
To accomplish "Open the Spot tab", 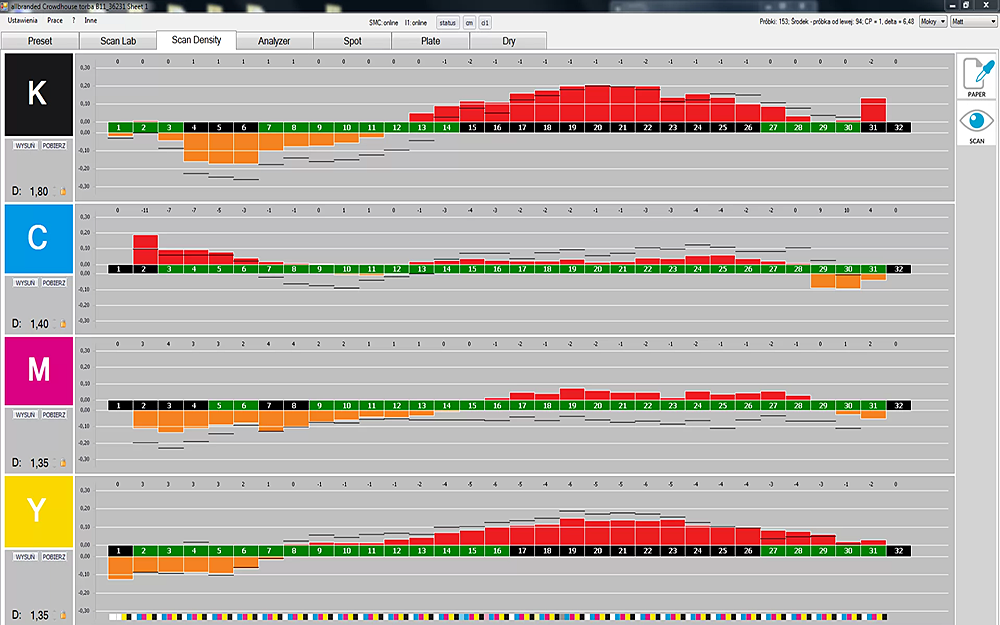I will pos(353,41).
